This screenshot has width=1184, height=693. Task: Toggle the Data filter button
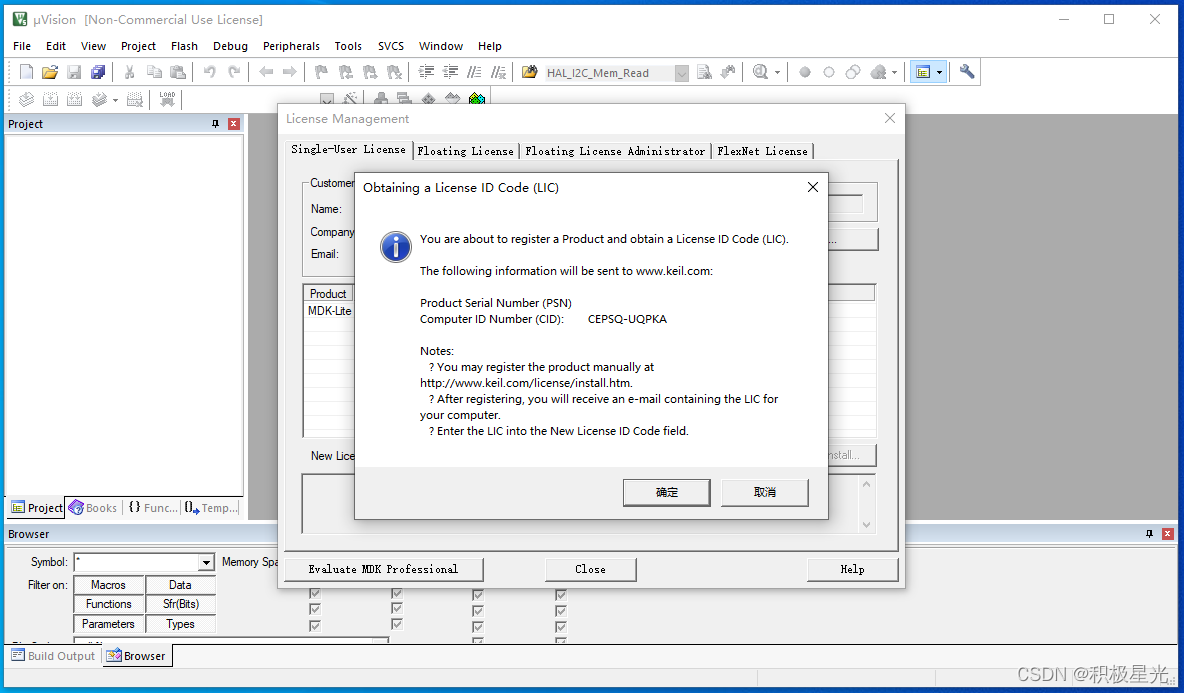tap(180, 585)
